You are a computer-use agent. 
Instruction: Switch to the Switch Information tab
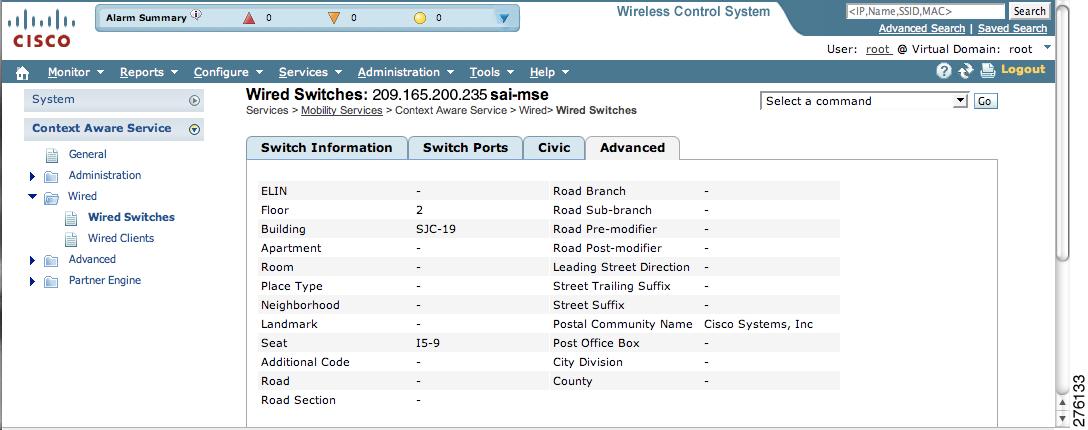click(327, 148)
